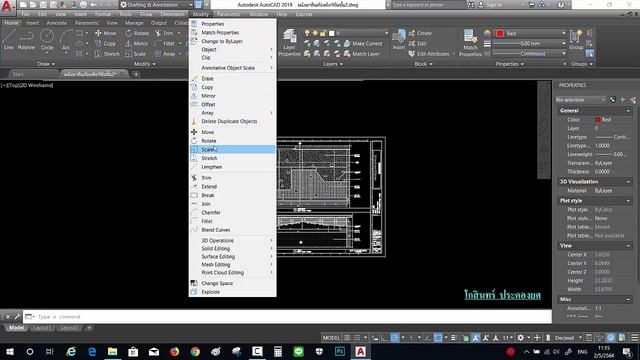Open the Drafting & Annotation workspace dropdown

pyautogui.click(x=156, y=5)
